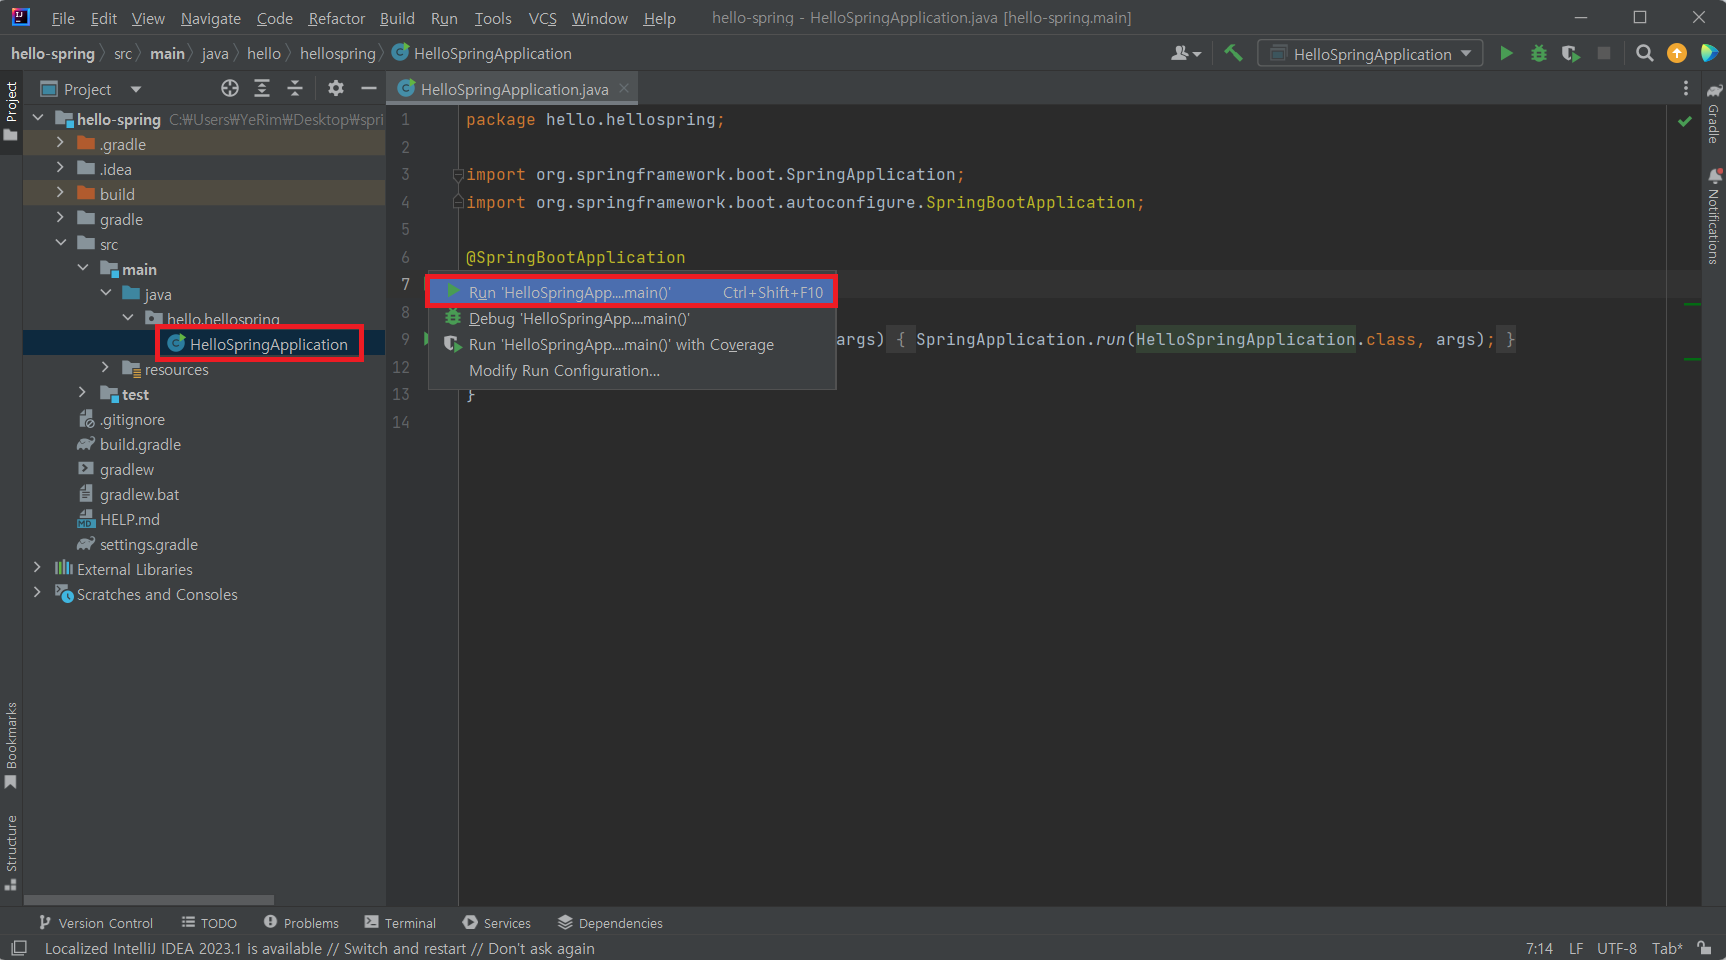Click the read-only lock status icon
The image size is (1726, 960).
[x=1704, y=948]
